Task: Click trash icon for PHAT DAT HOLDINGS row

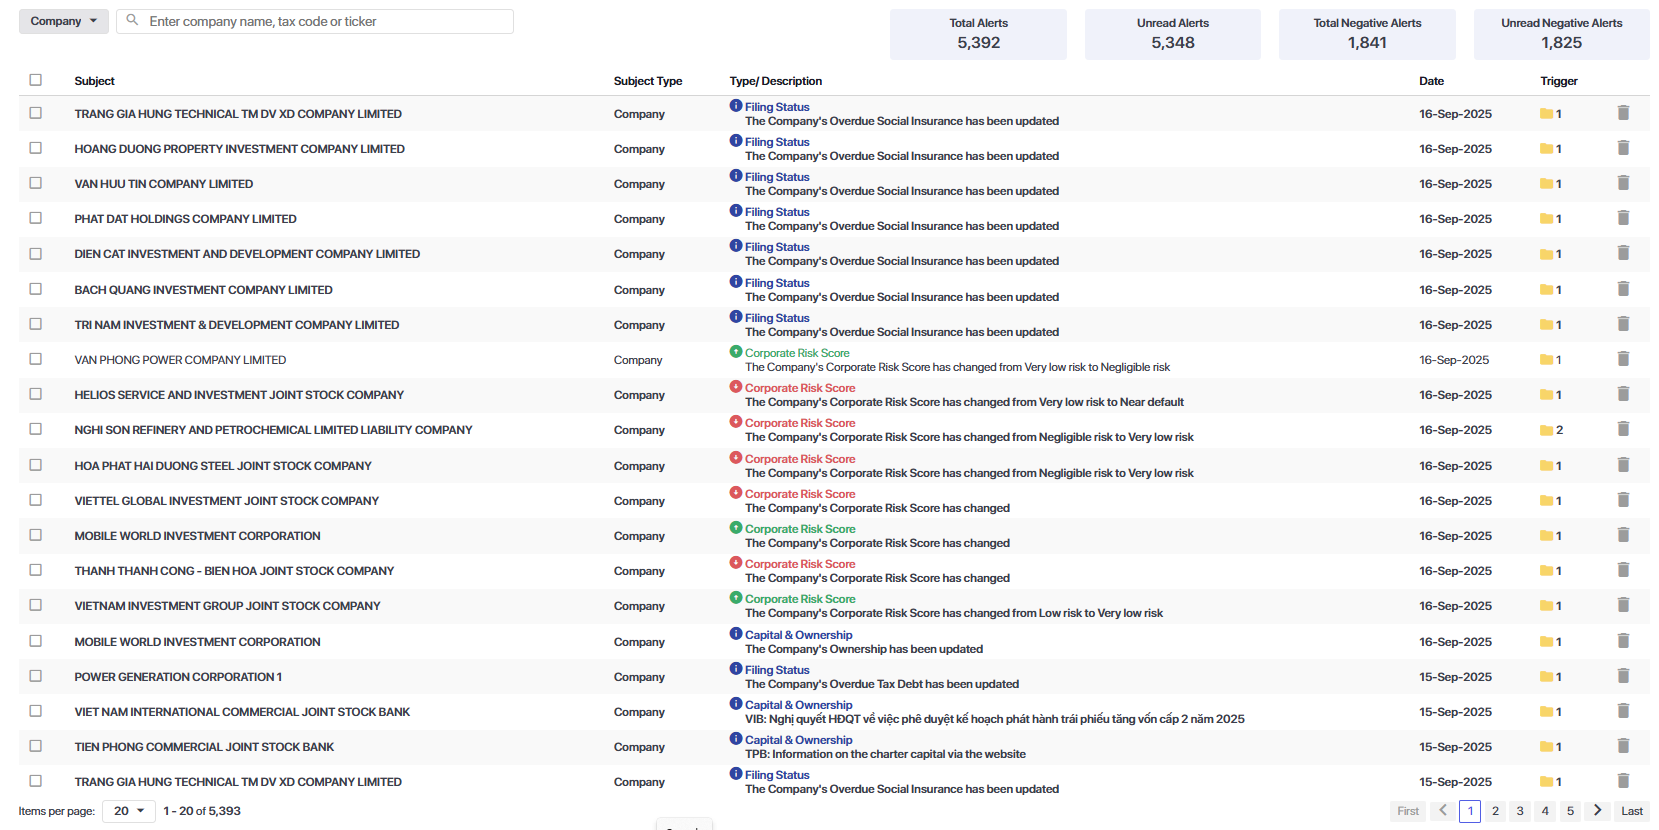Action: 1623,218
